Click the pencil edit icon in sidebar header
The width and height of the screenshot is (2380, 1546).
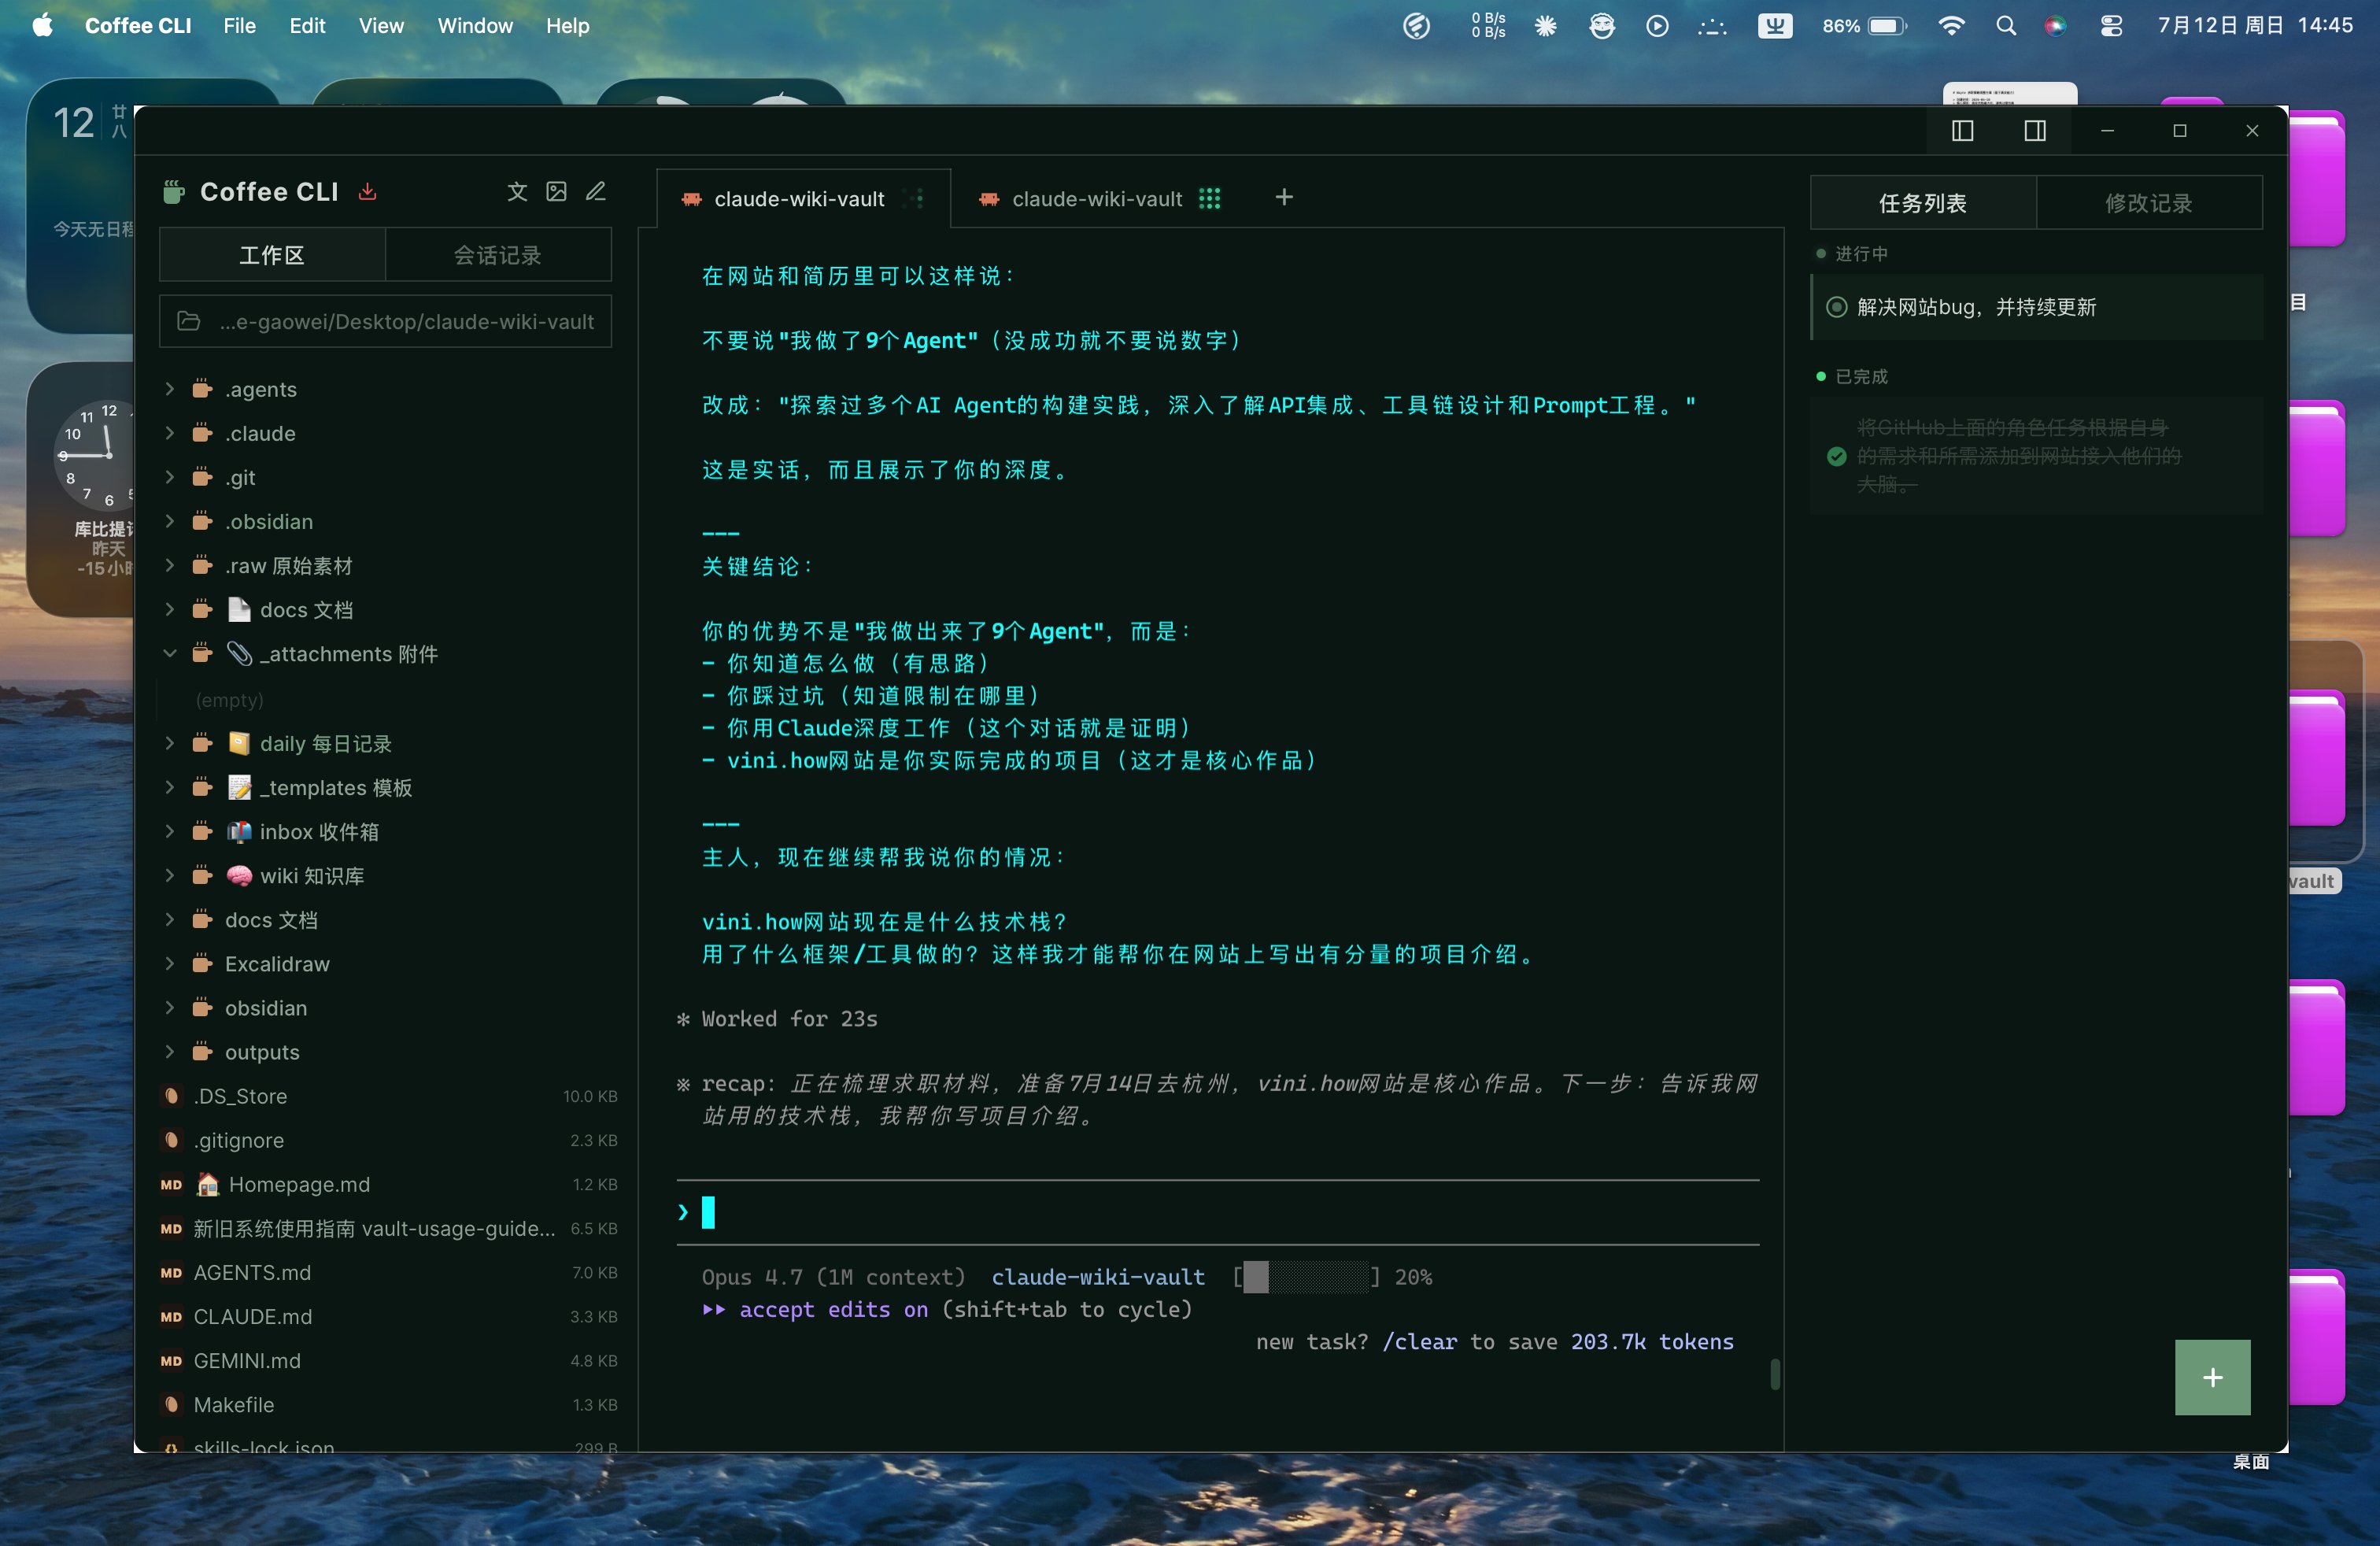pos(596,191)
